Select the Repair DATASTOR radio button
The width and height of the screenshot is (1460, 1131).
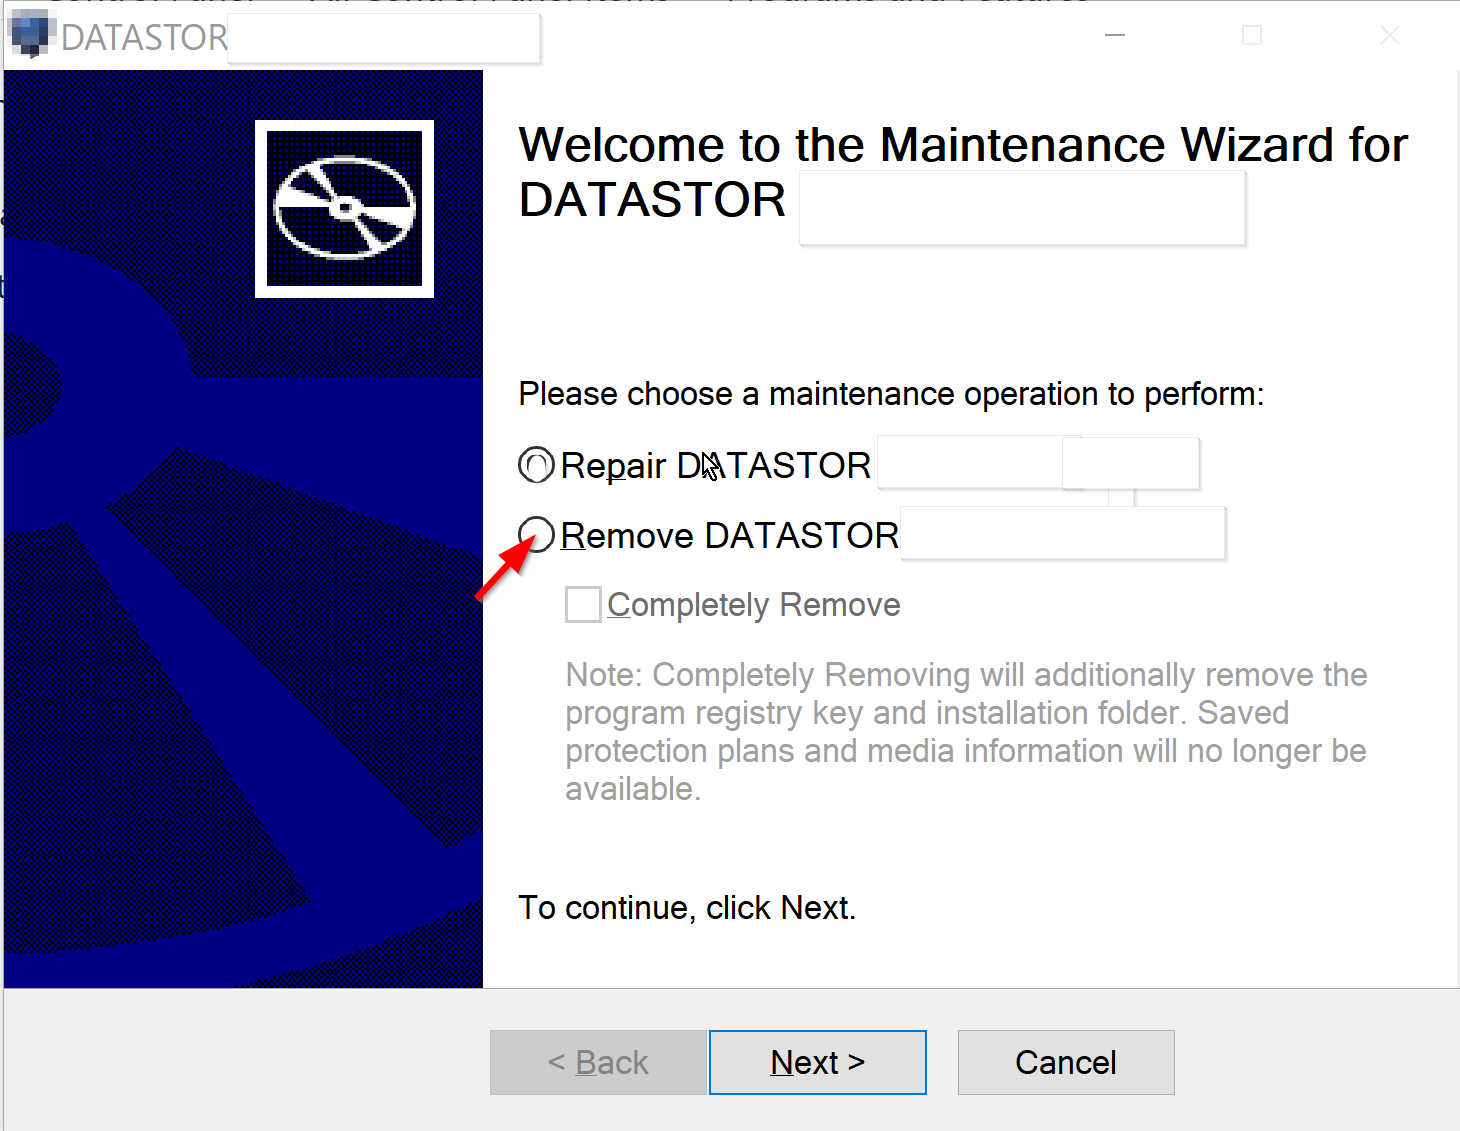click(x=536, y=465)
